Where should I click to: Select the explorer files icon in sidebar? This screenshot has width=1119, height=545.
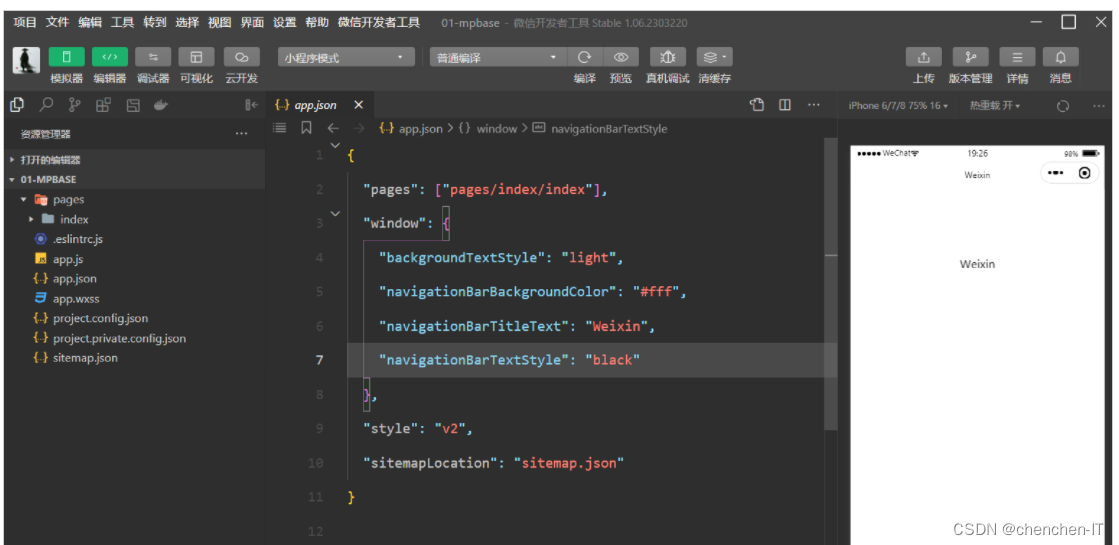coord(17,105)
